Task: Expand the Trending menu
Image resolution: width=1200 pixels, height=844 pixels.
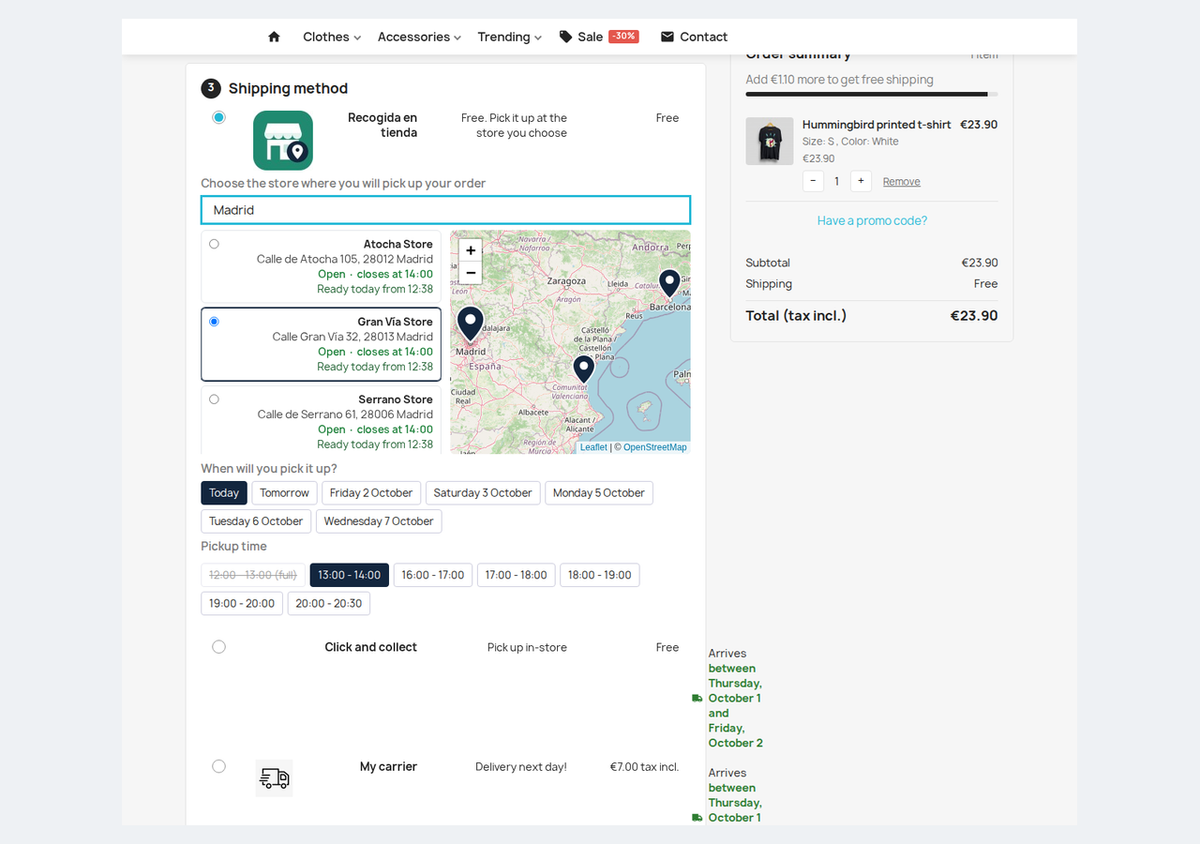Action: point(509,37)
